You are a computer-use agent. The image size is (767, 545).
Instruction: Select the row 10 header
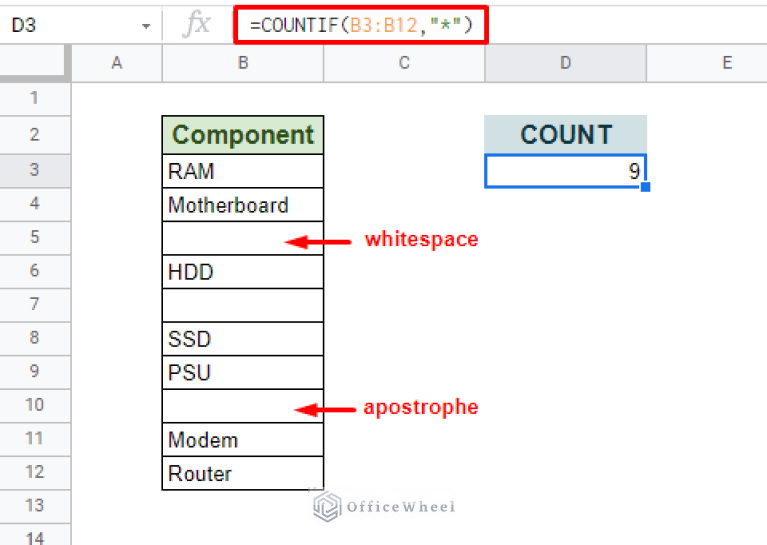click(34, 405)
